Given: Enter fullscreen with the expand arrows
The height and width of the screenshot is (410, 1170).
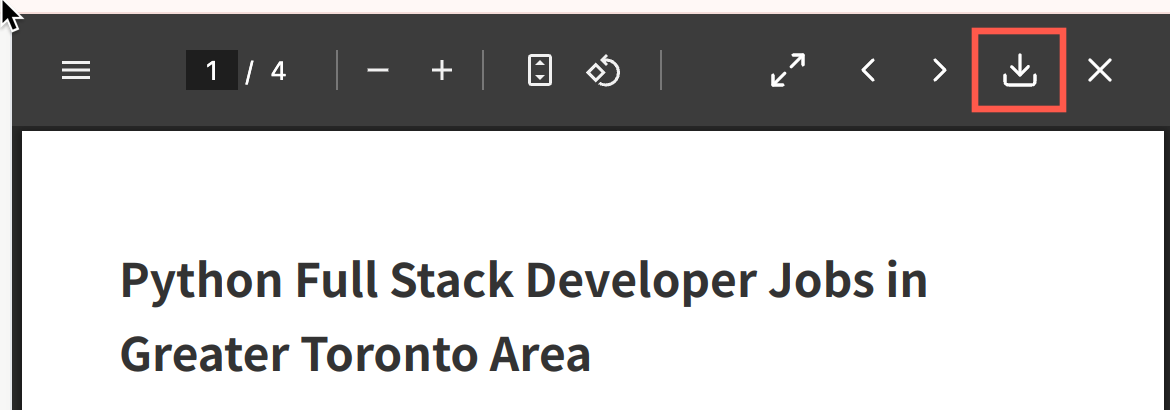Looking at the screenshot, I should [x=788, y=70].
